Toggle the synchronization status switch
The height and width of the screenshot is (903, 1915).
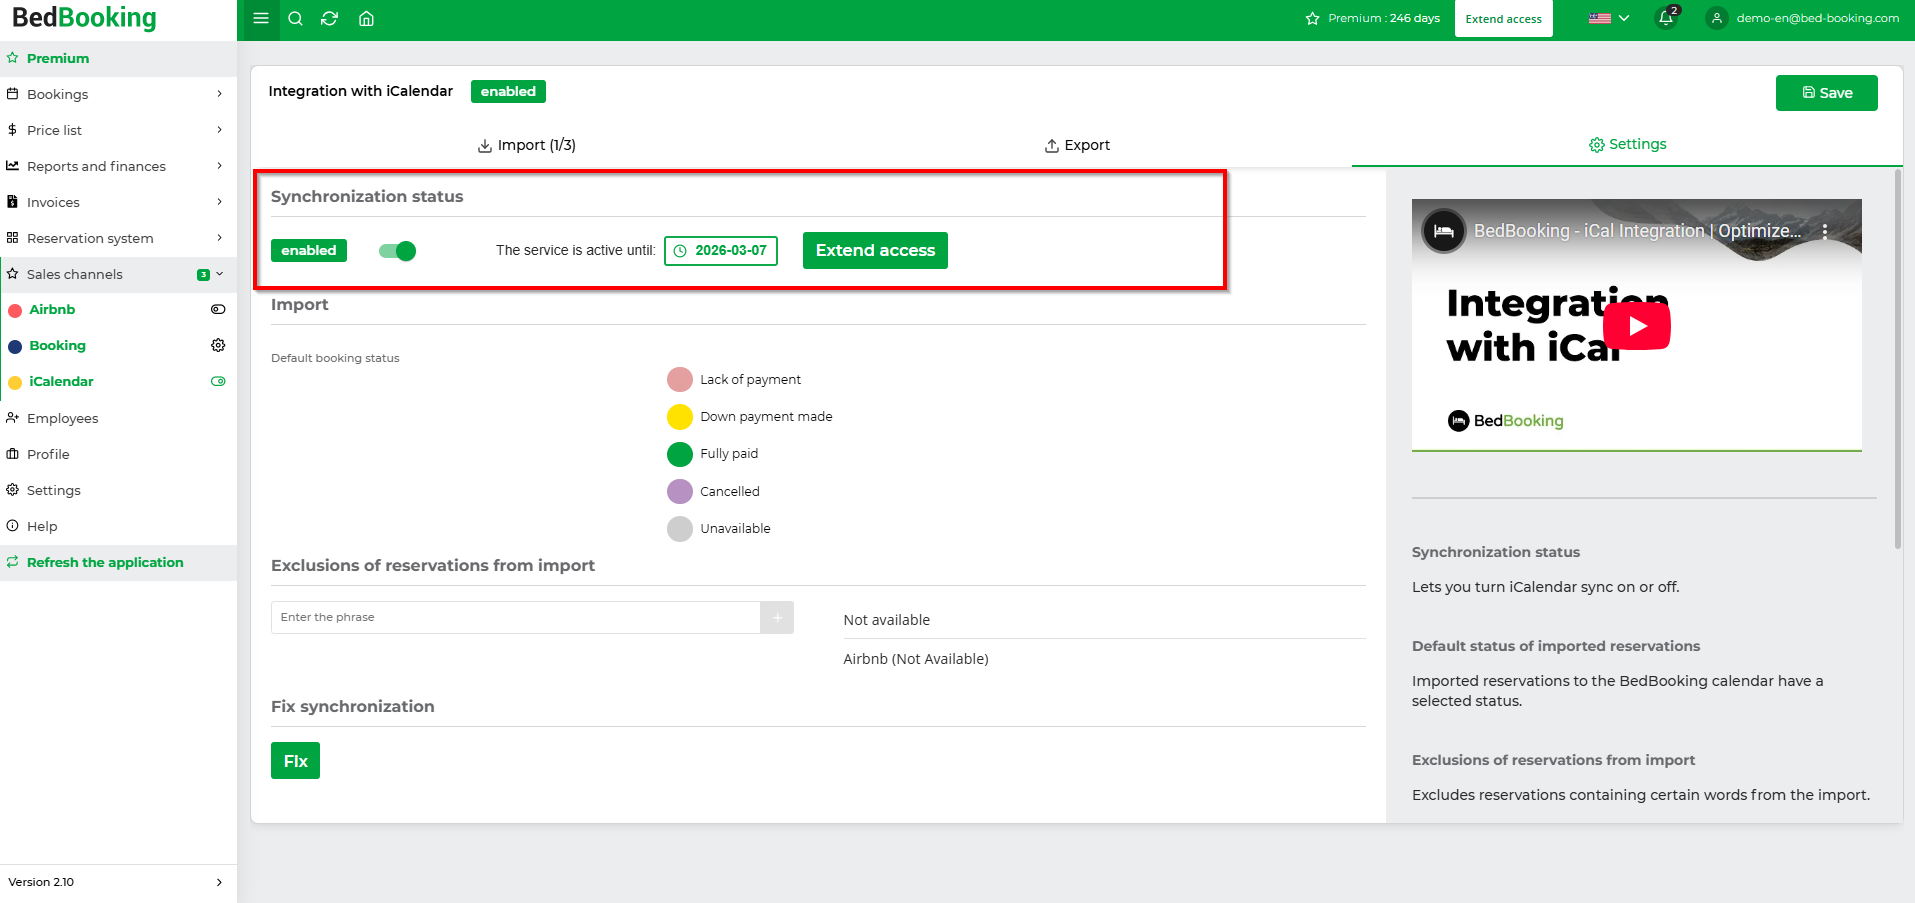pos(397,251)
